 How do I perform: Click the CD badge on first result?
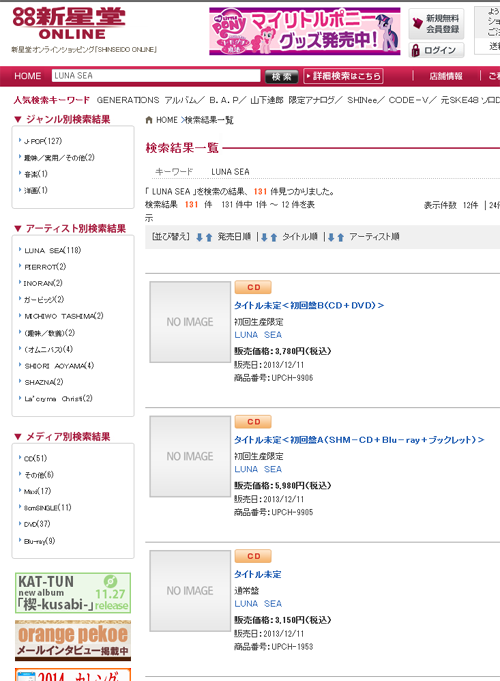253,287
